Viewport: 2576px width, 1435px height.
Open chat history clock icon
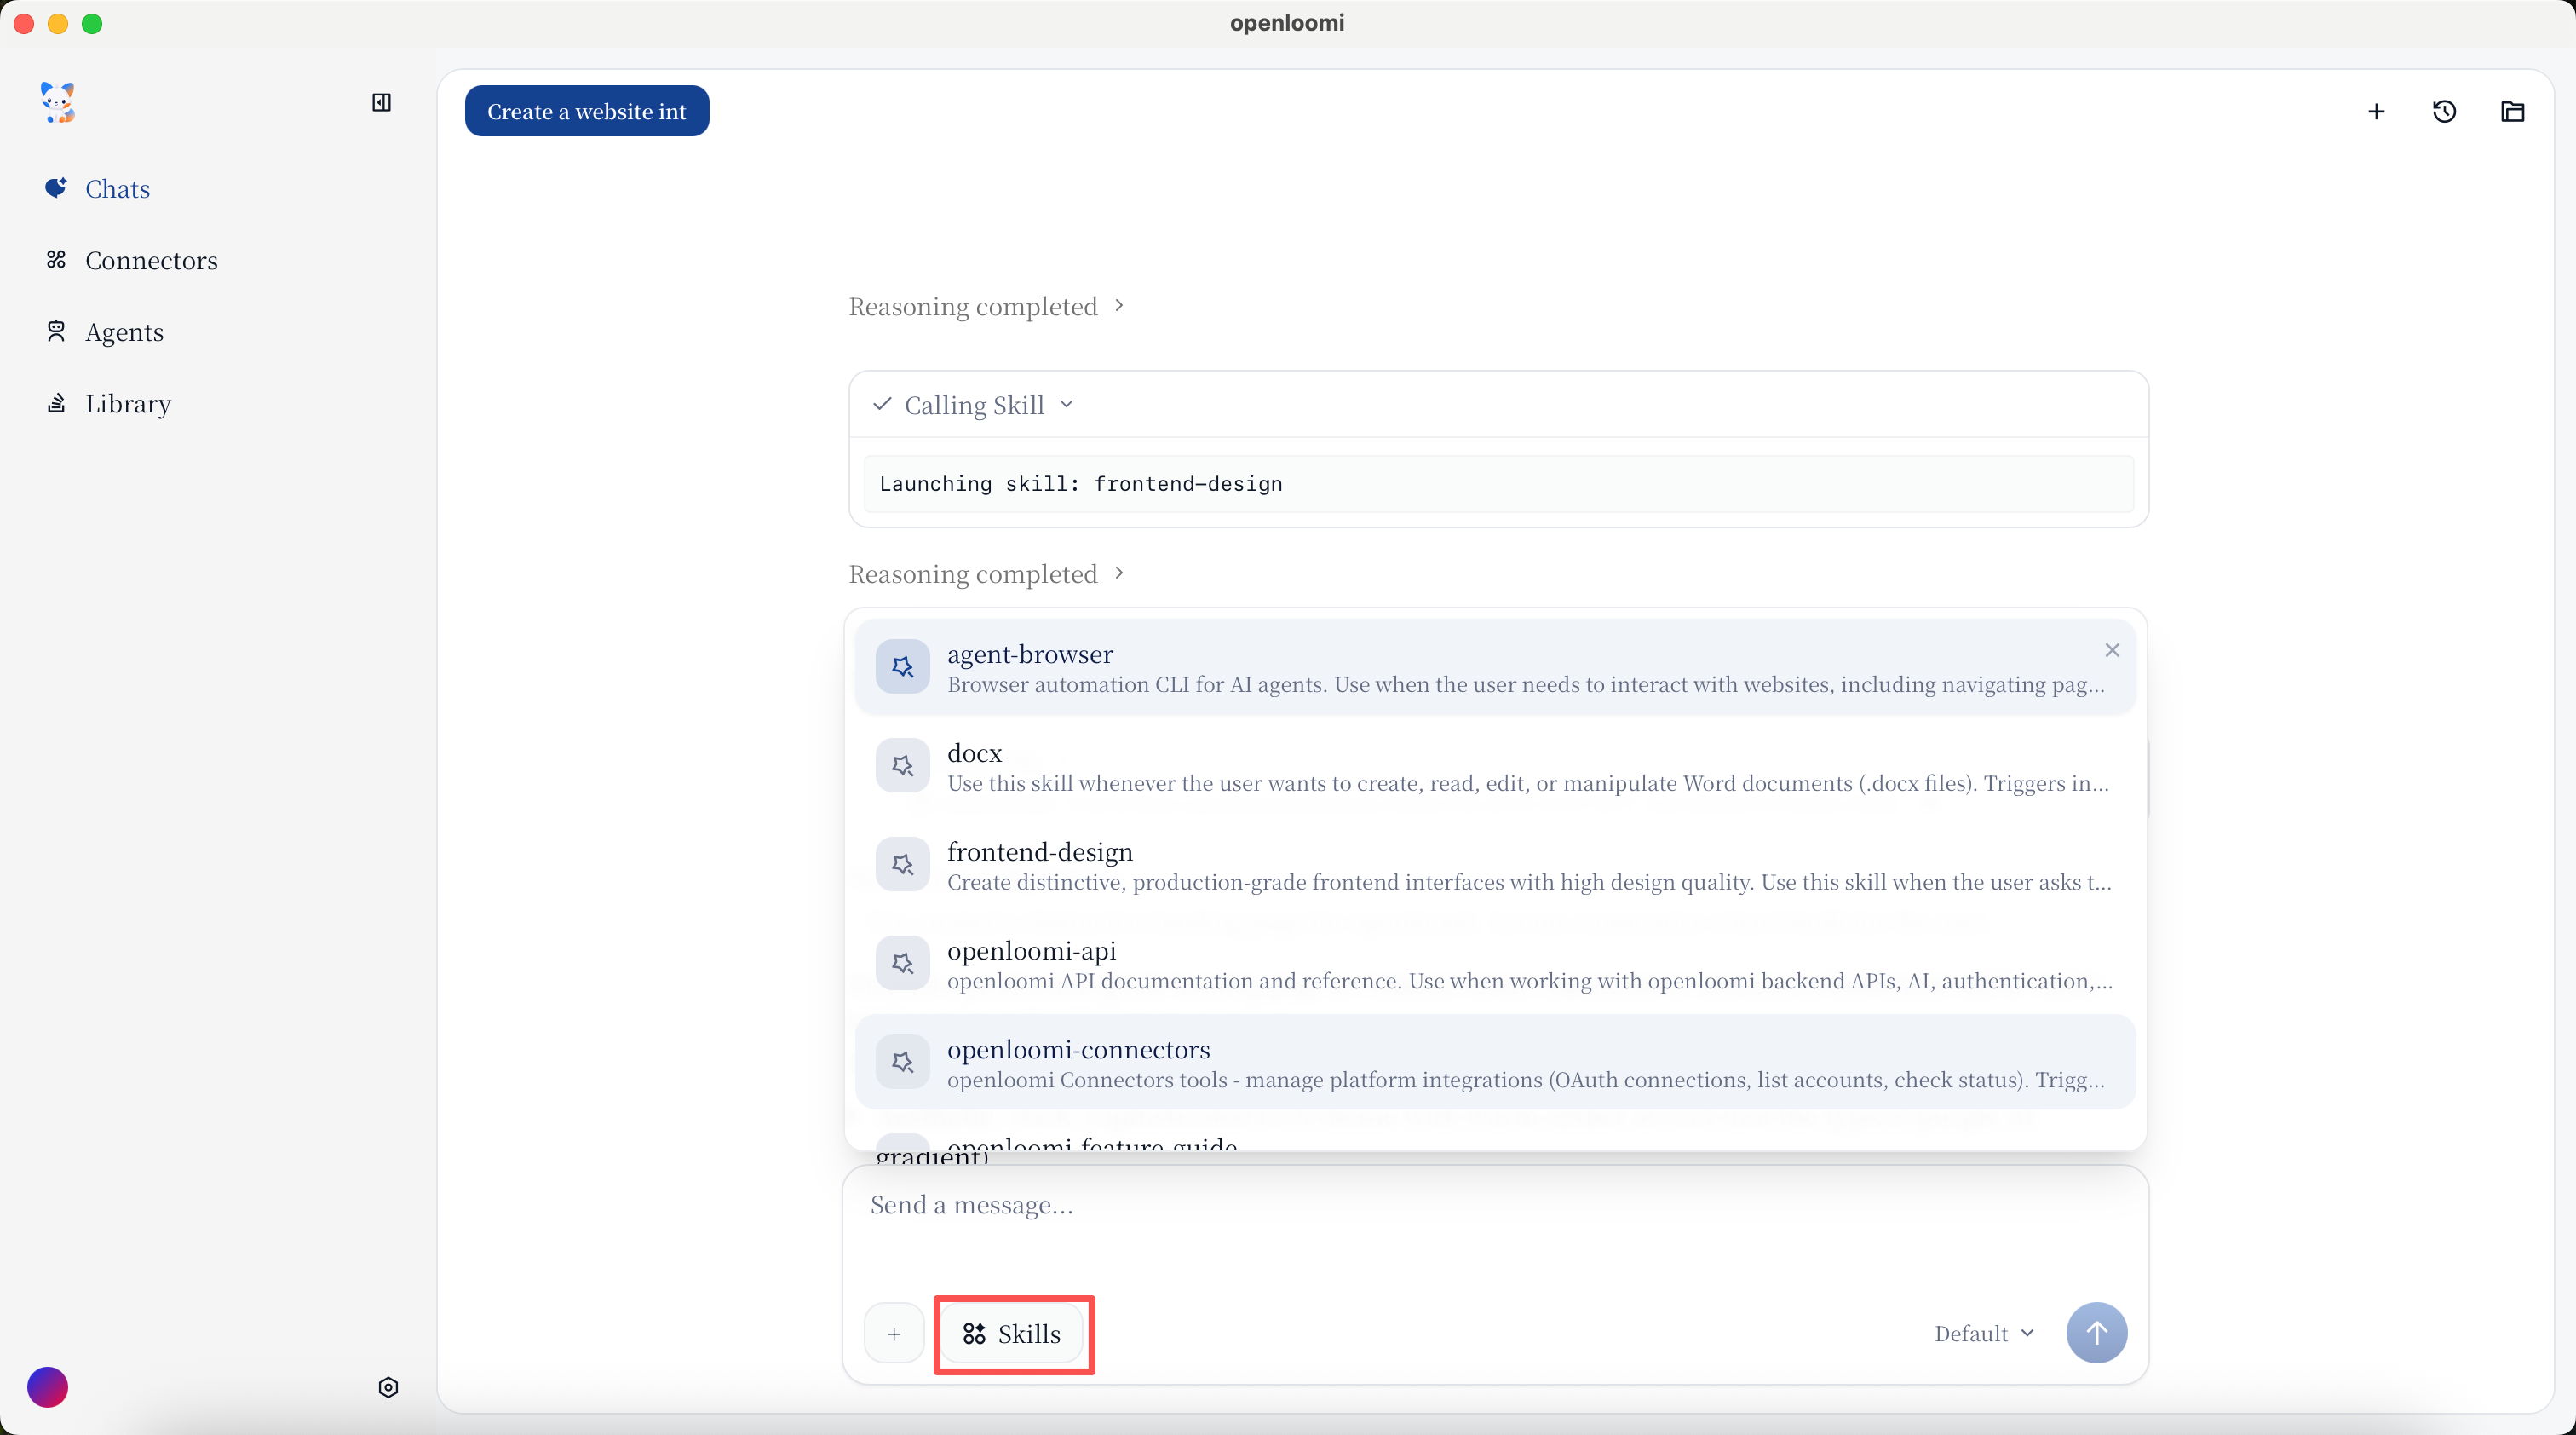click(x=2444, y=111)
